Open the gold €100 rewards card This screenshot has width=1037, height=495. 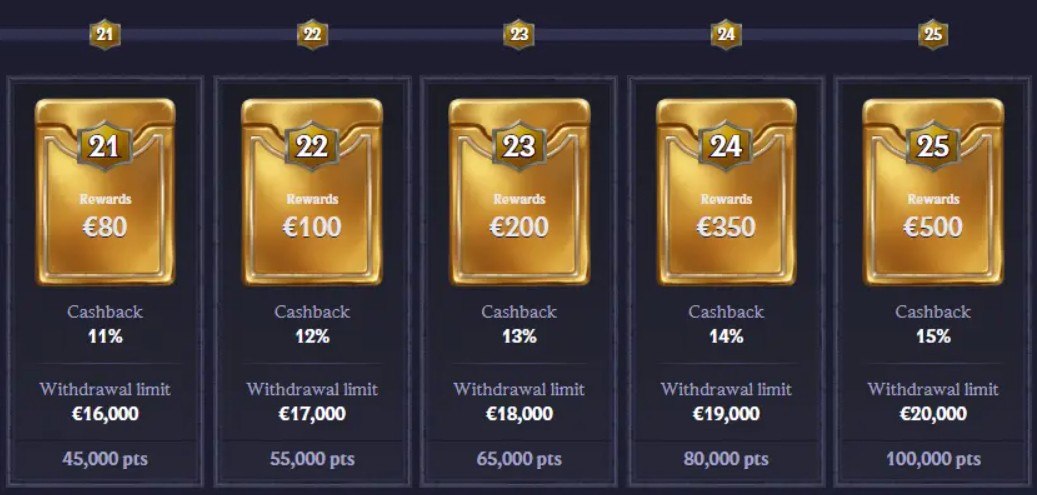(312, 192)
